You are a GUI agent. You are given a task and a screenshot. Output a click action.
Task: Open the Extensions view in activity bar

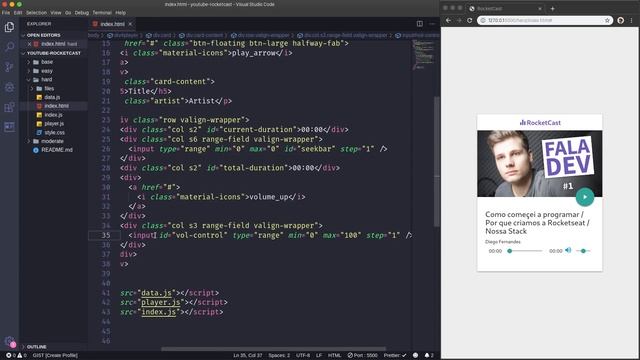(x=9, y=107)
